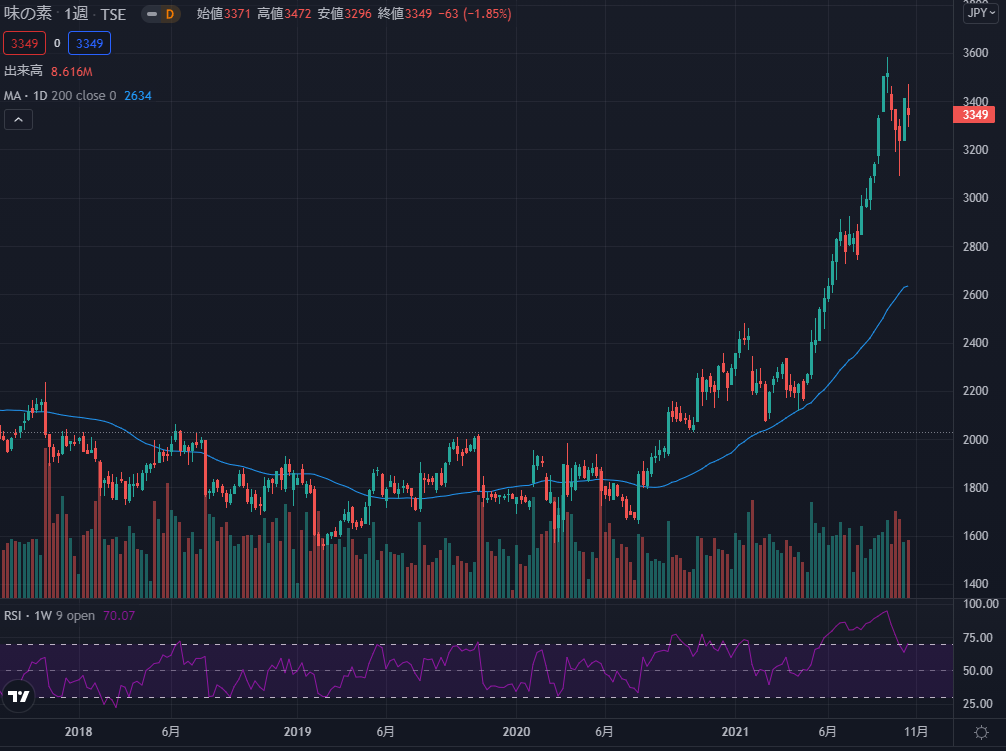1006x751 pixels.
Task: Click the 2018 time axis label
Action: [78, 732]
